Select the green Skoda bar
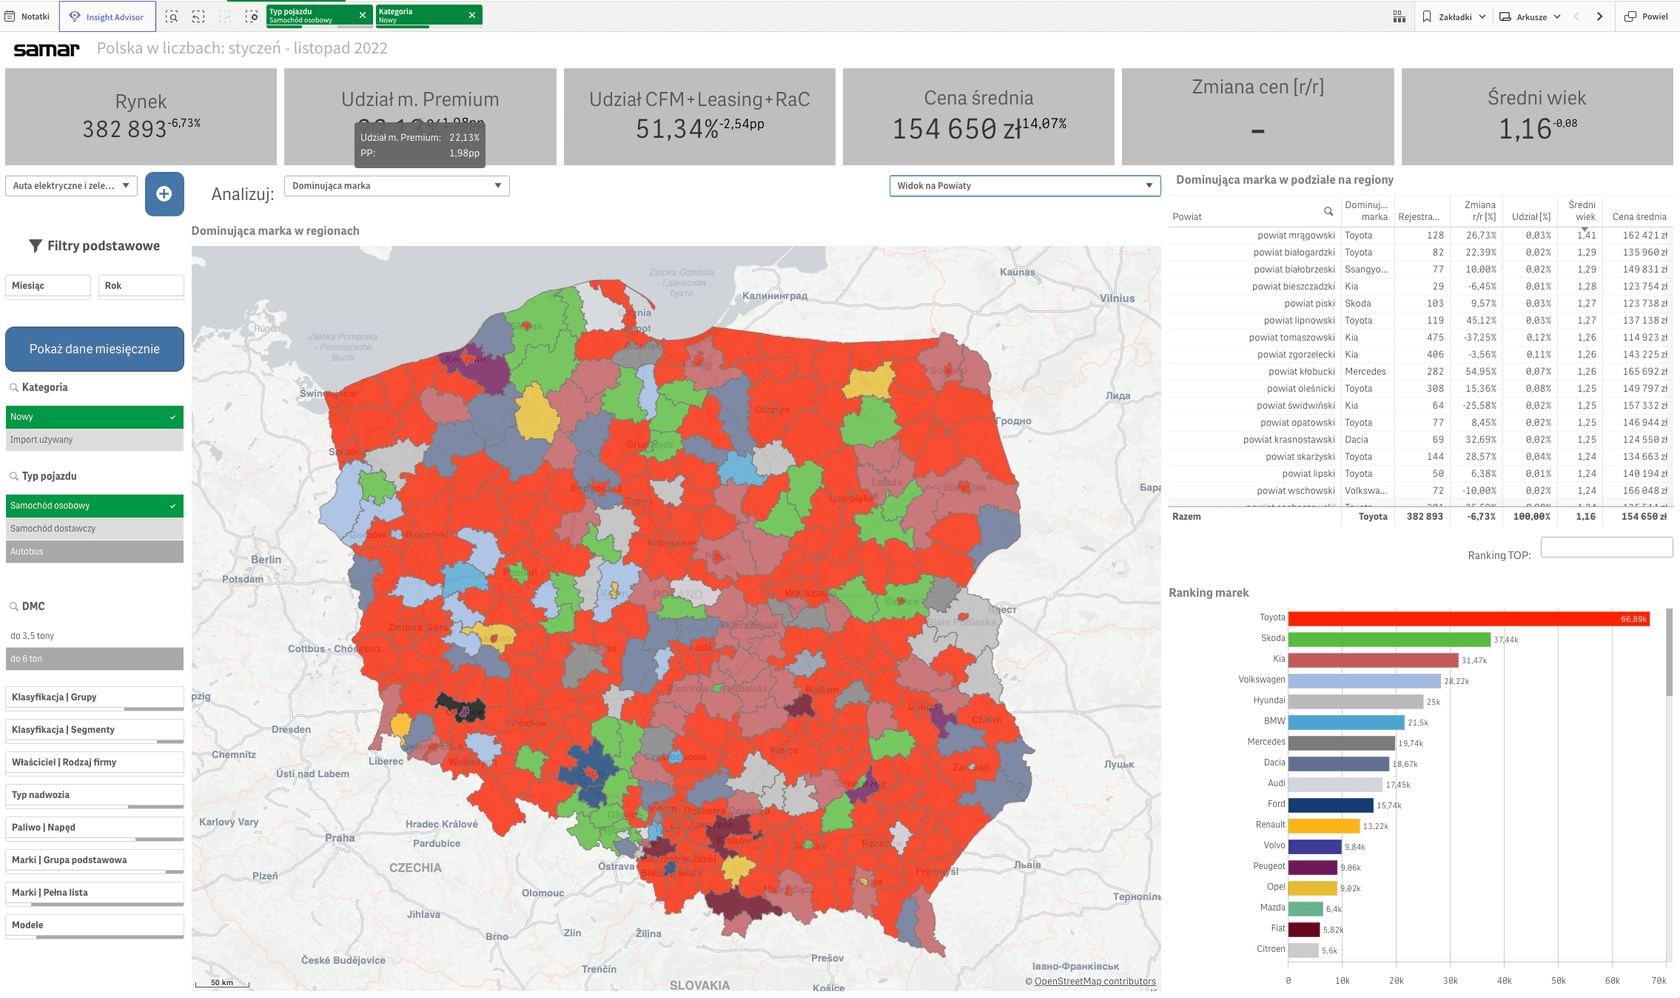This screenshot has width=1680, height=998. click(x=1389, y=639)
